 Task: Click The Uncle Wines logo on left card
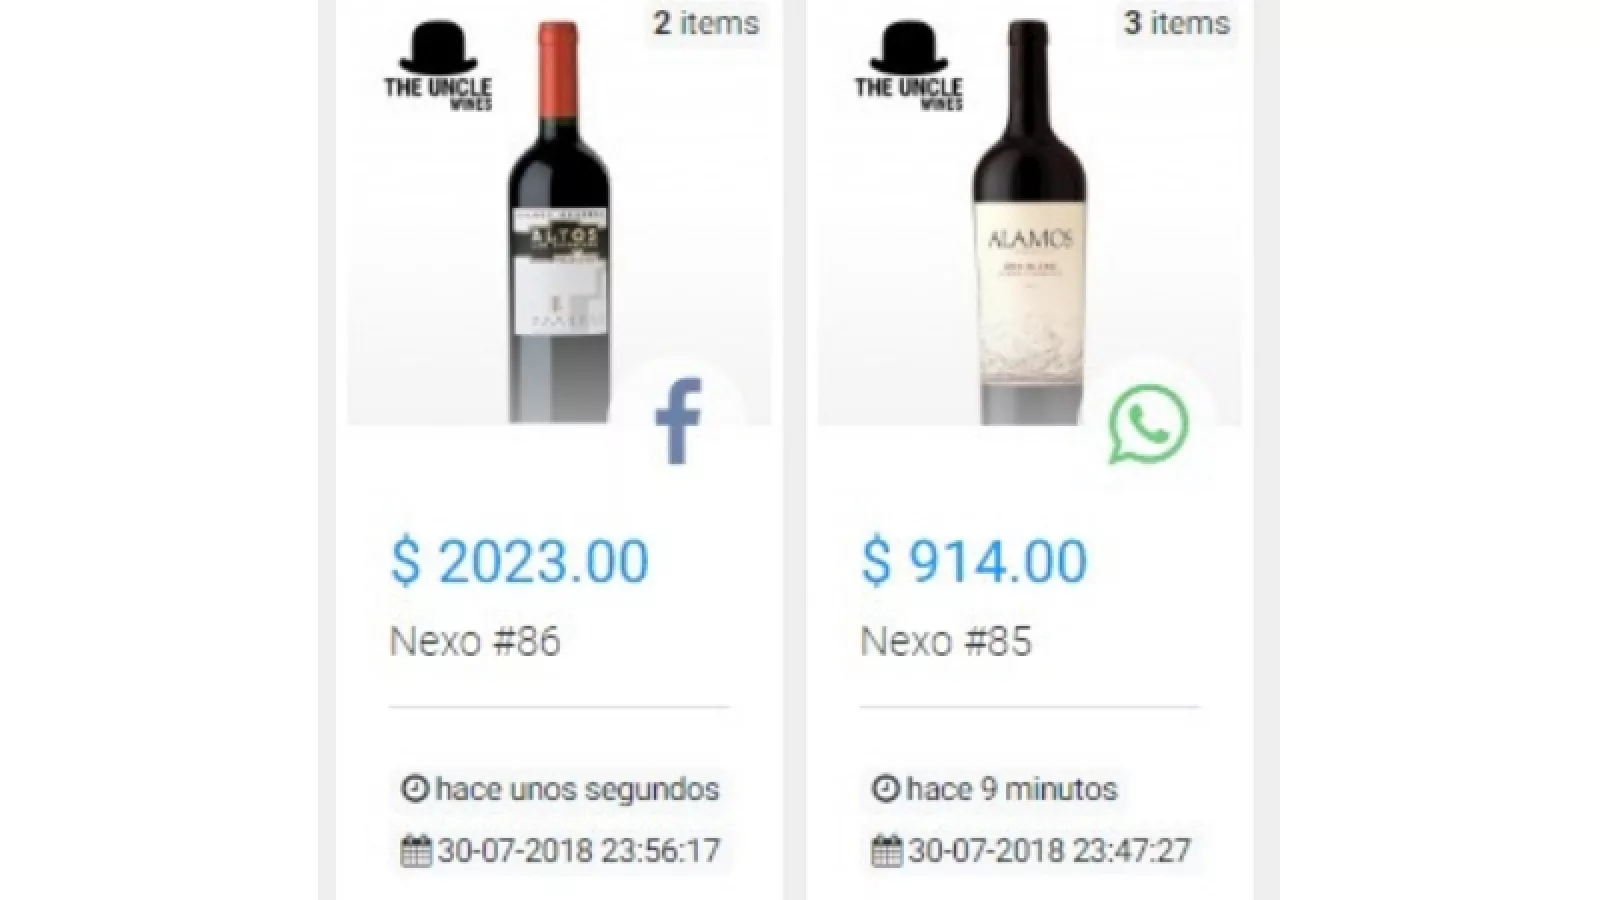point(438,66)
